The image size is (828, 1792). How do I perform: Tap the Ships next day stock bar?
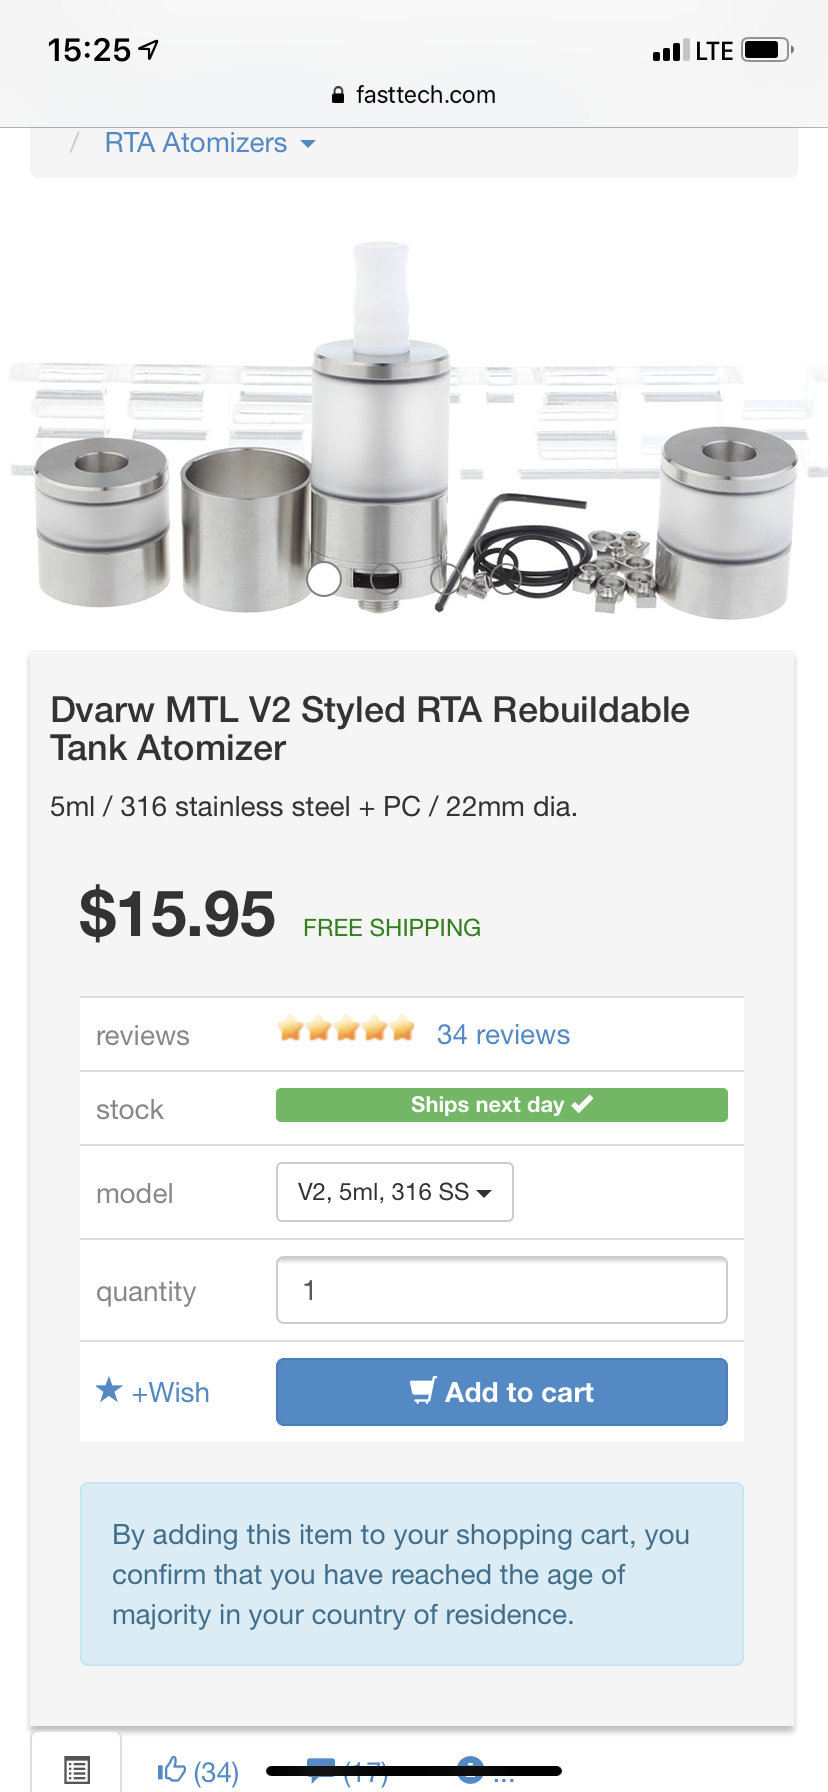501,1105
